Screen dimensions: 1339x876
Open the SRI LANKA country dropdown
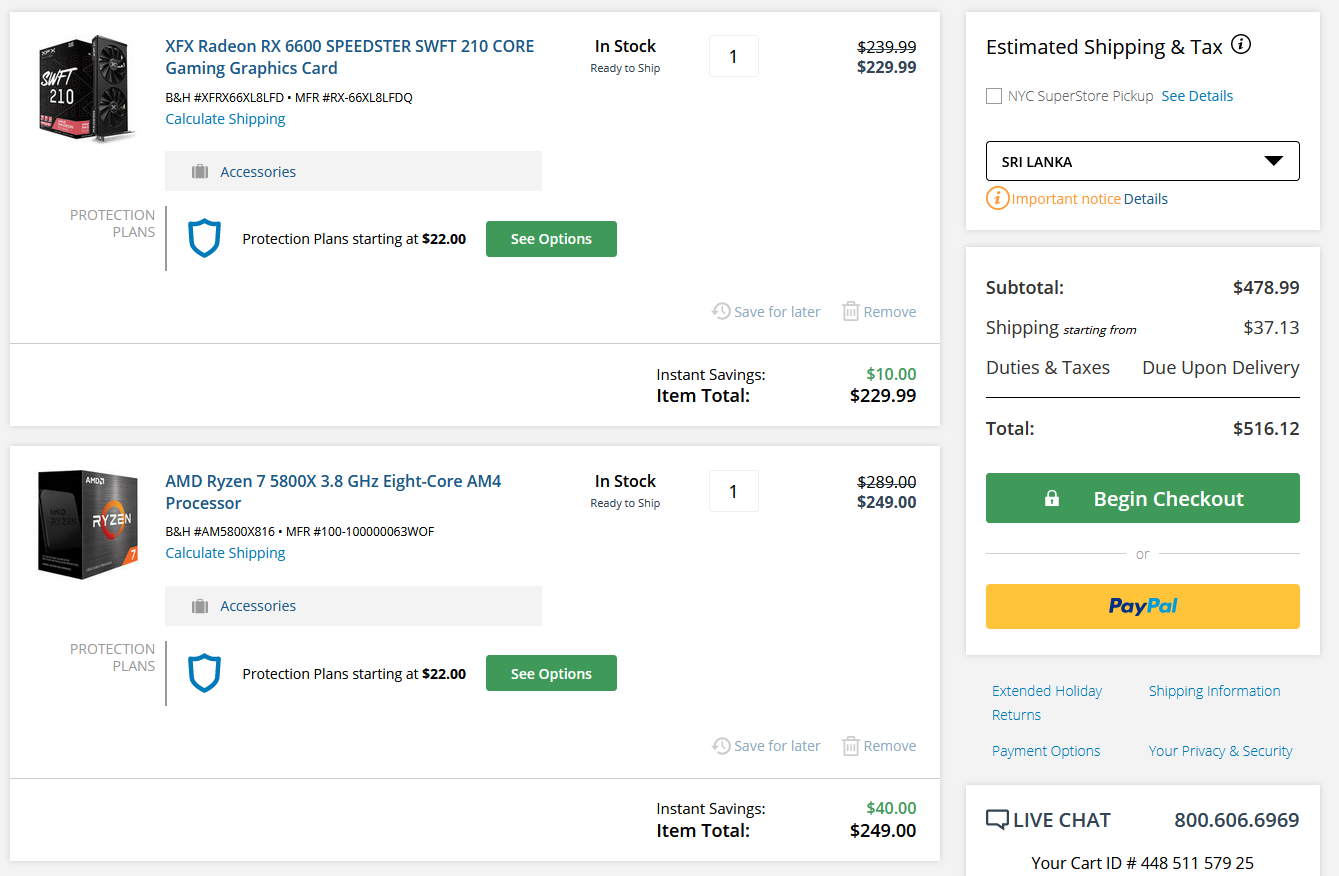pos(1143,161)
